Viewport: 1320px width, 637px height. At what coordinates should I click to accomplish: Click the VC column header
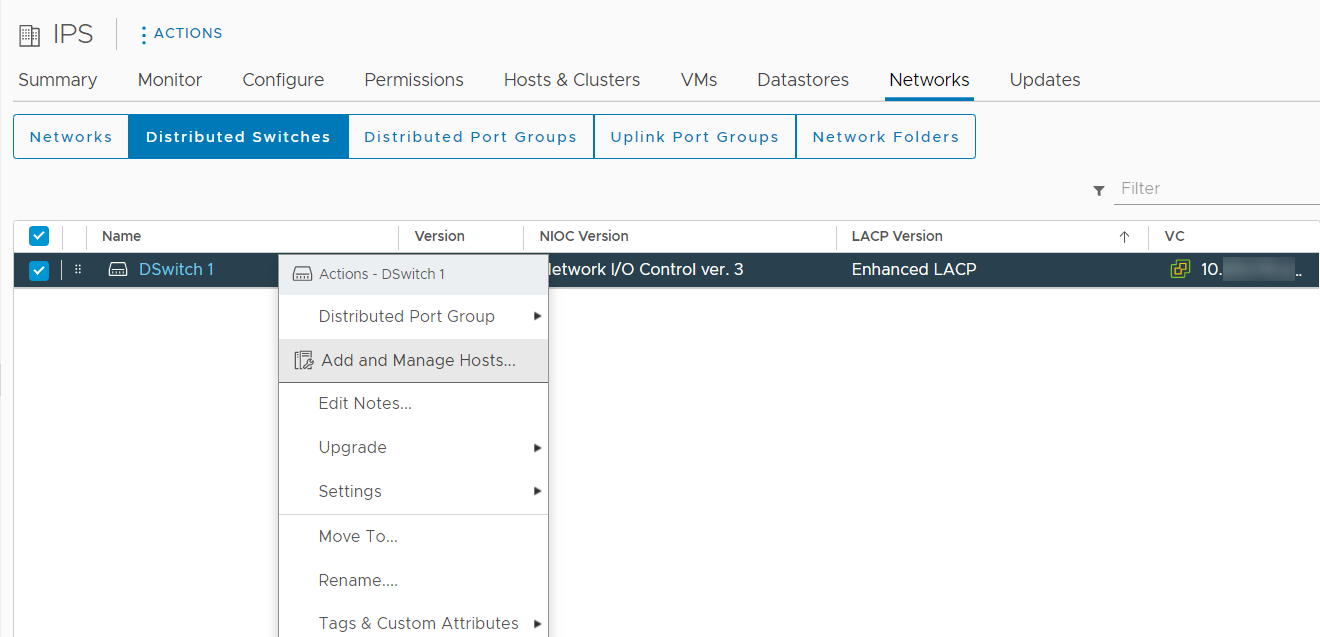[x=1175, y=237]
